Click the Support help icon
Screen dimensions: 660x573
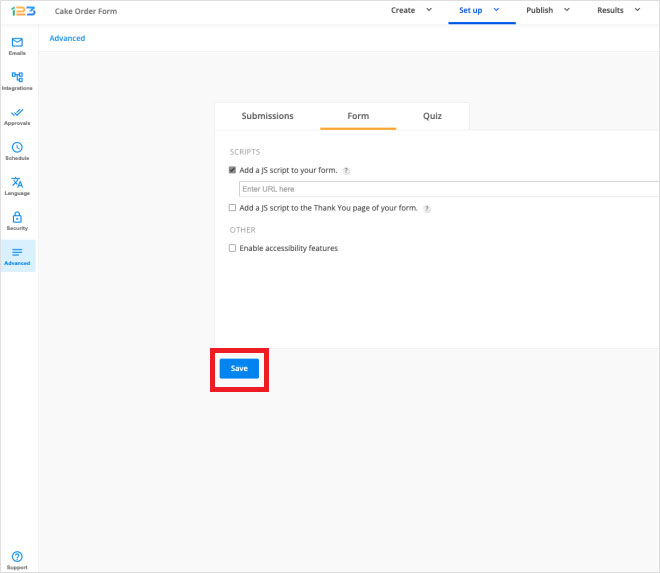click(17, 557)
